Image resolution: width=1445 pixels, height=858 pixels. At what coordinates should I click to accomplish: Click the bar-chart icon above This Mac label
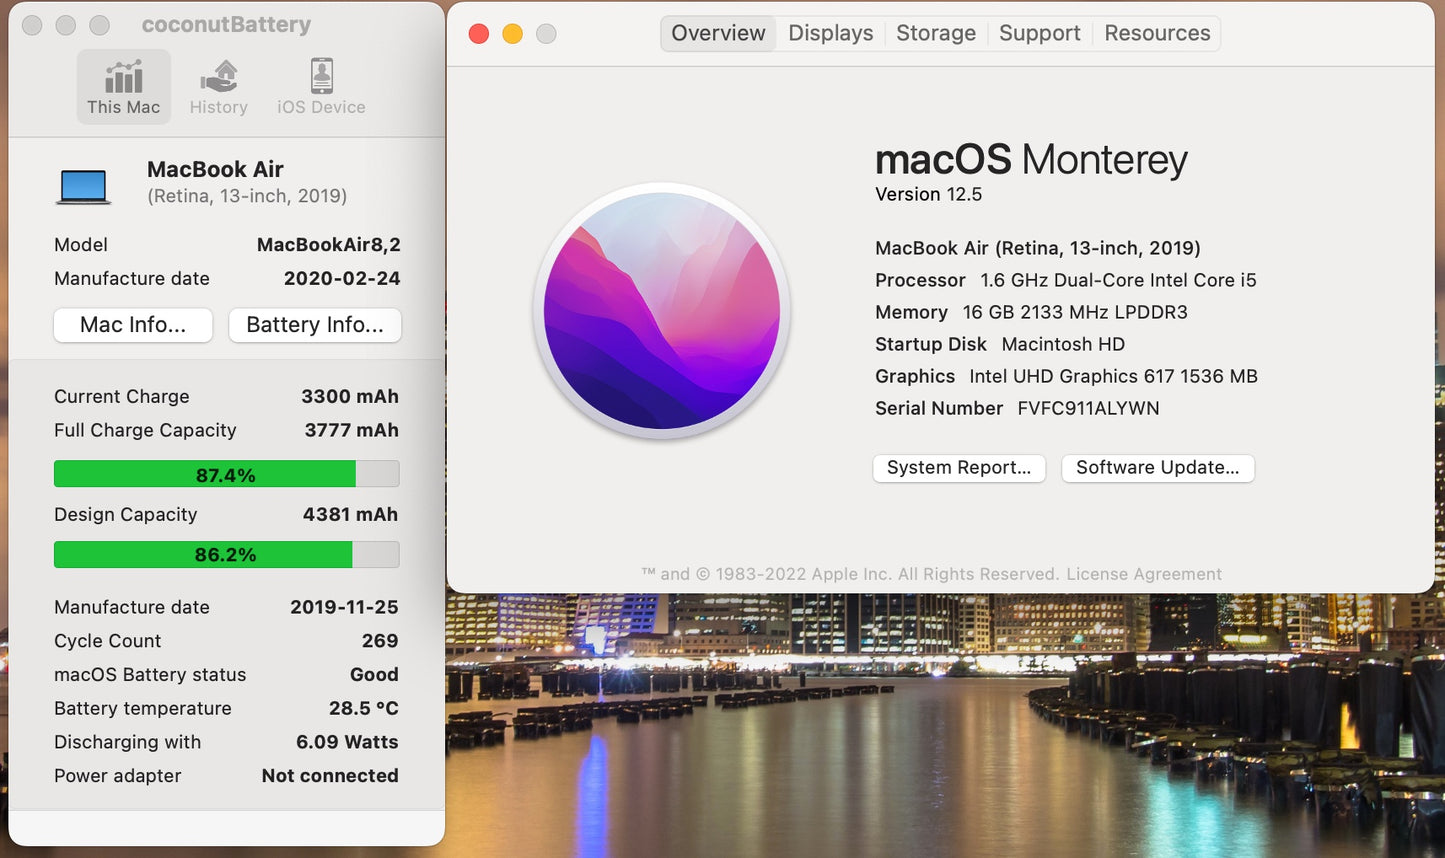click(123, 74)
